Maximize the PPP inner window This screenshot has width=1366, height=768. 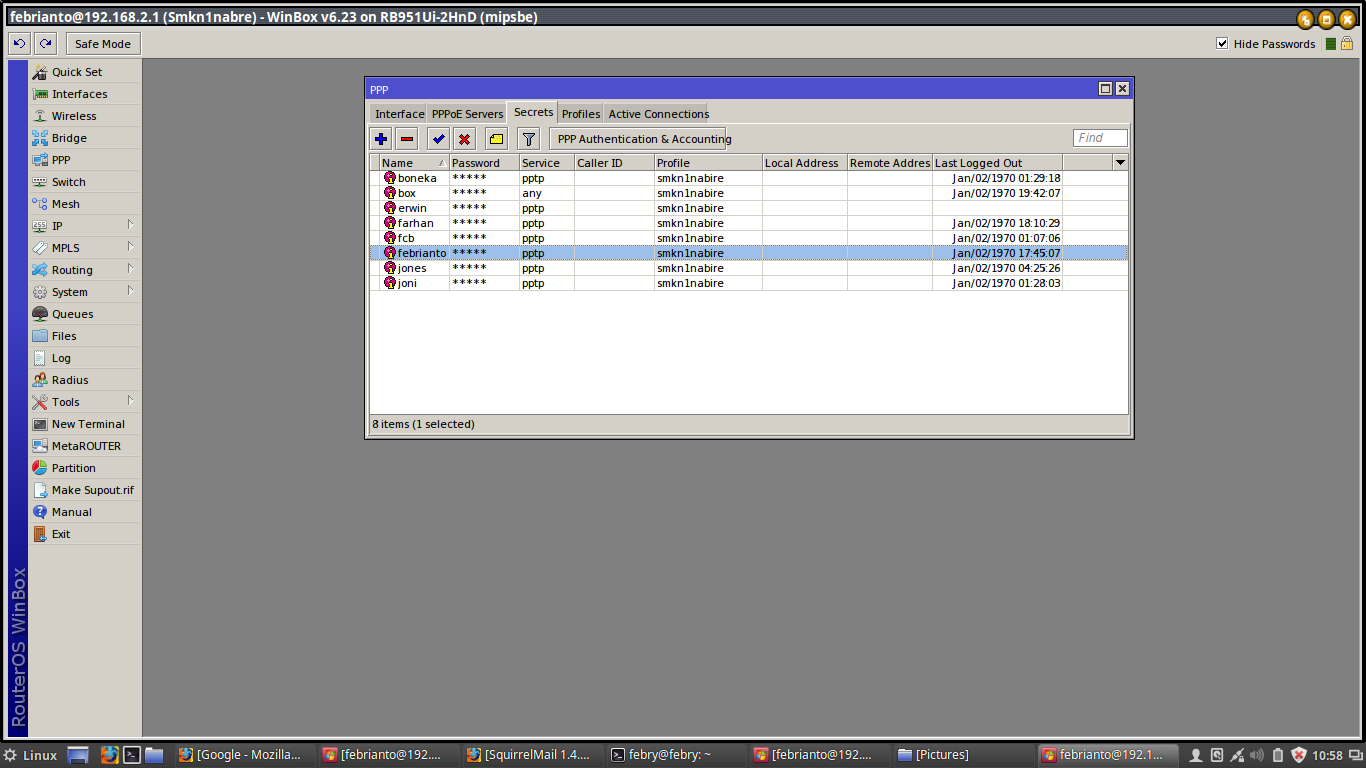pos(1105,89)
